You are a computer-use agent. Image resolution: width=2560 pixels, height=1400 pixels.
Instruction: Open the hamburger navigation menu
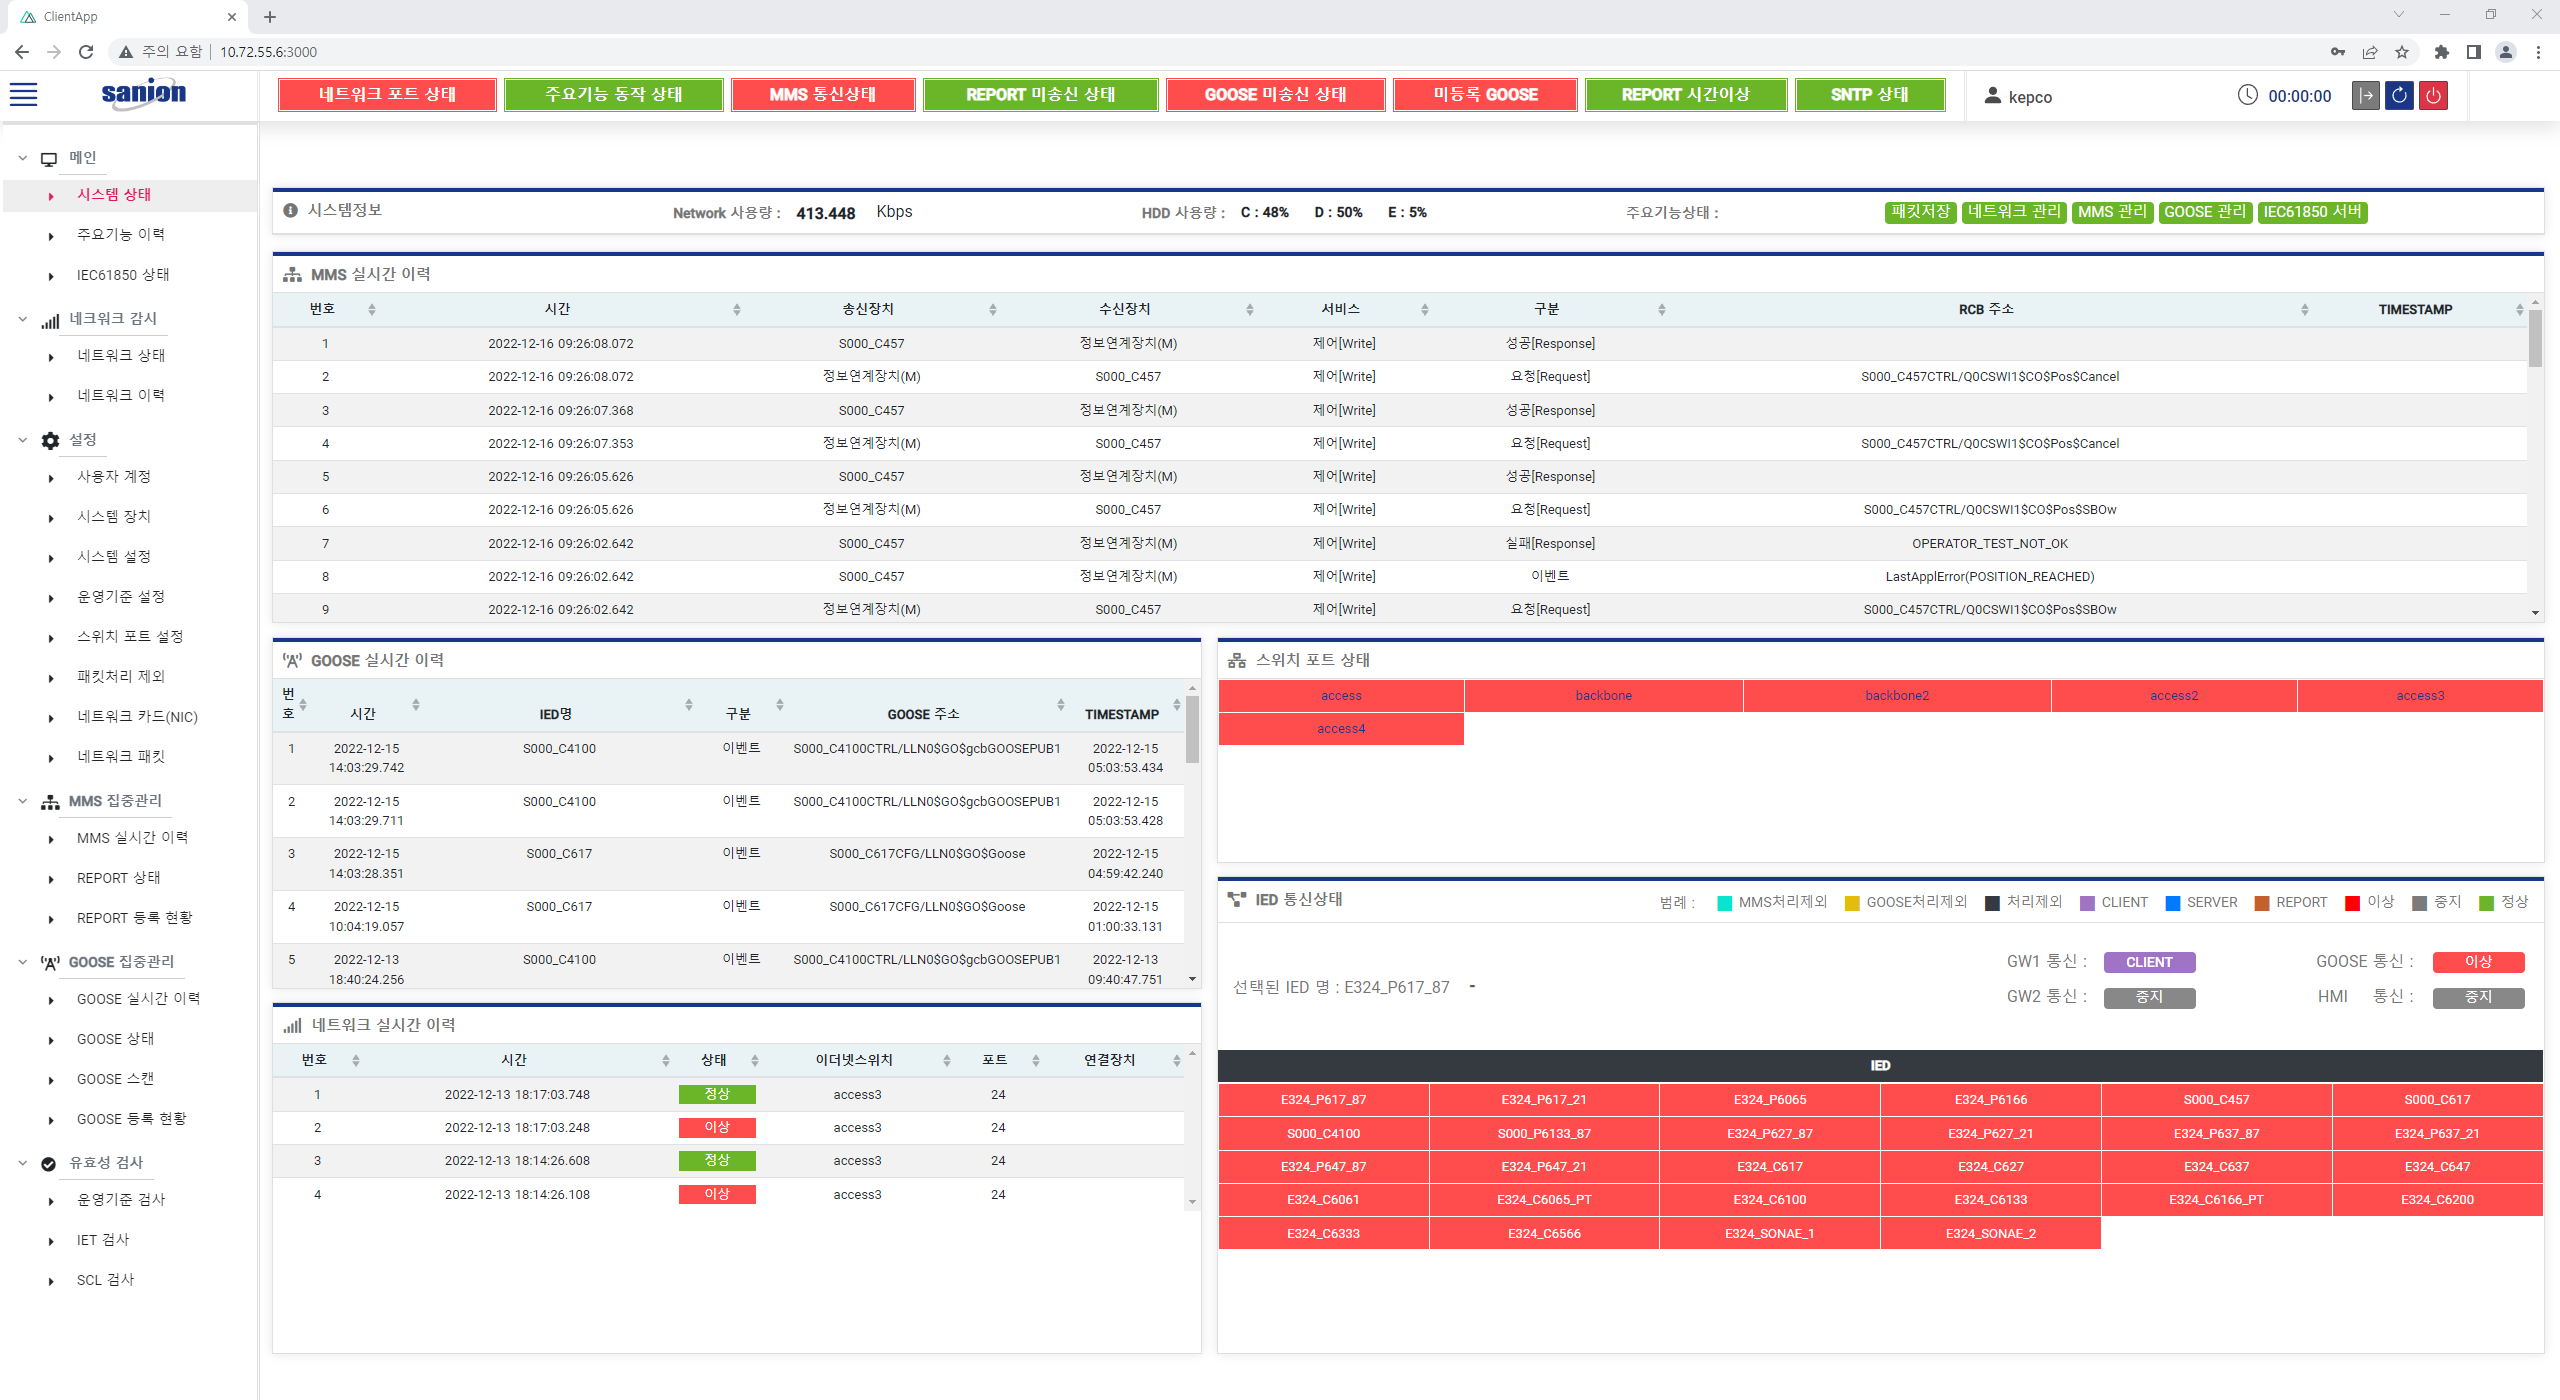[23, 93]
